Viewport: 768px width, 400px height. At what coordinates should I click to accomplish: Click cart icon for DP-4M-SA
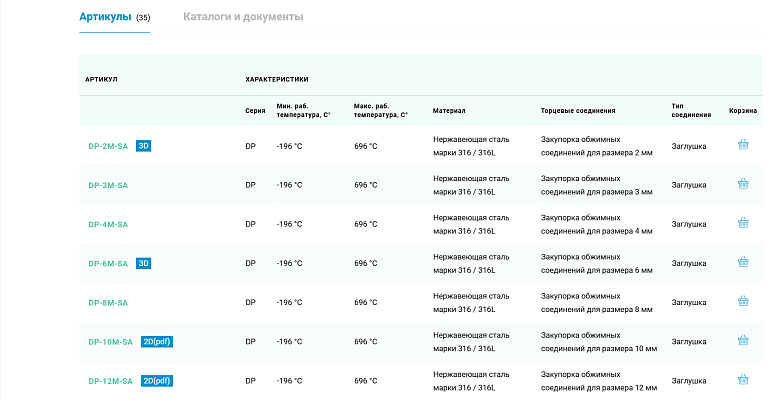coord(743,224)
